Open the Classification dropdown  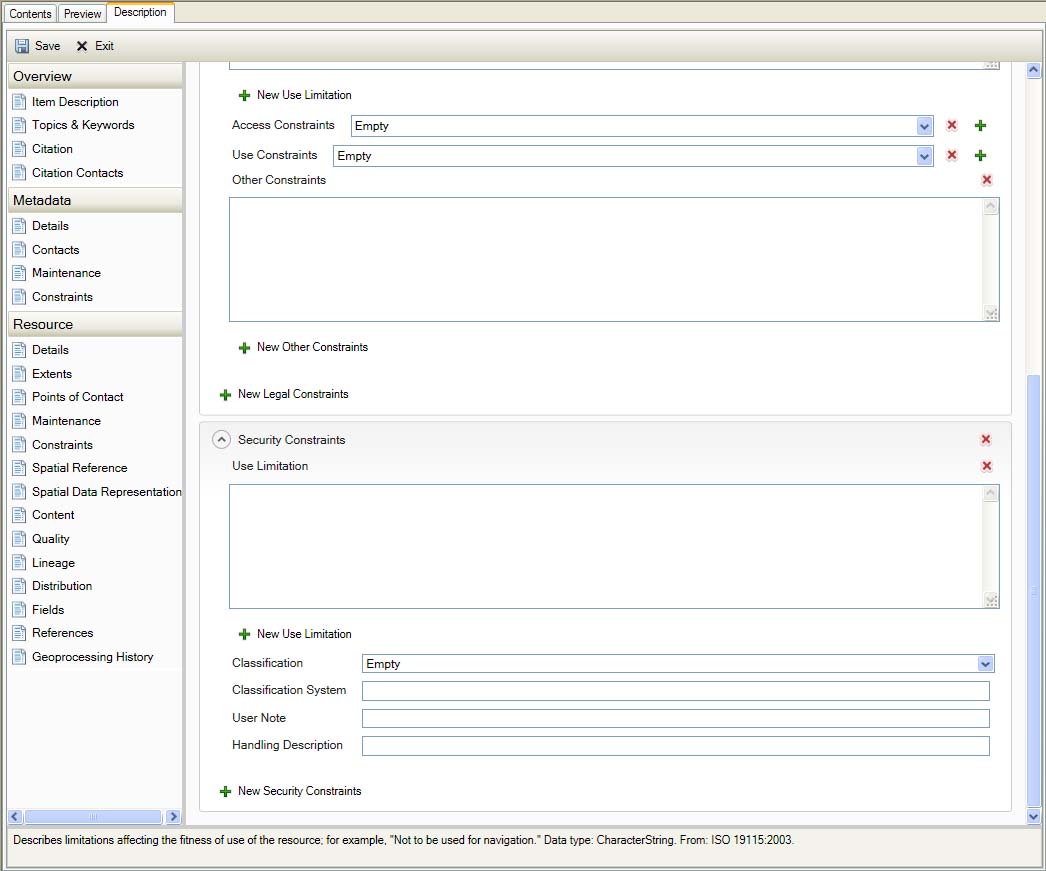click(x=985, y=664)
